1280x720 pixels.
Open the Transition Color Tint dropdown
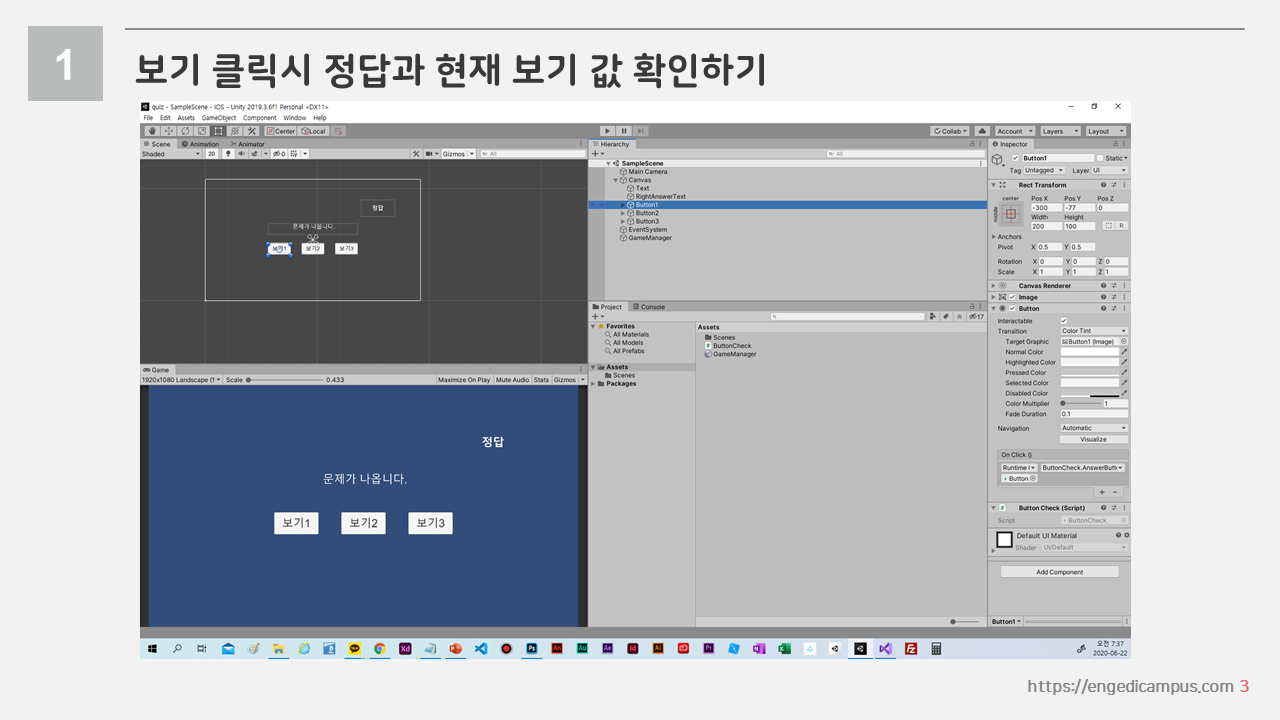(1094, 331)
